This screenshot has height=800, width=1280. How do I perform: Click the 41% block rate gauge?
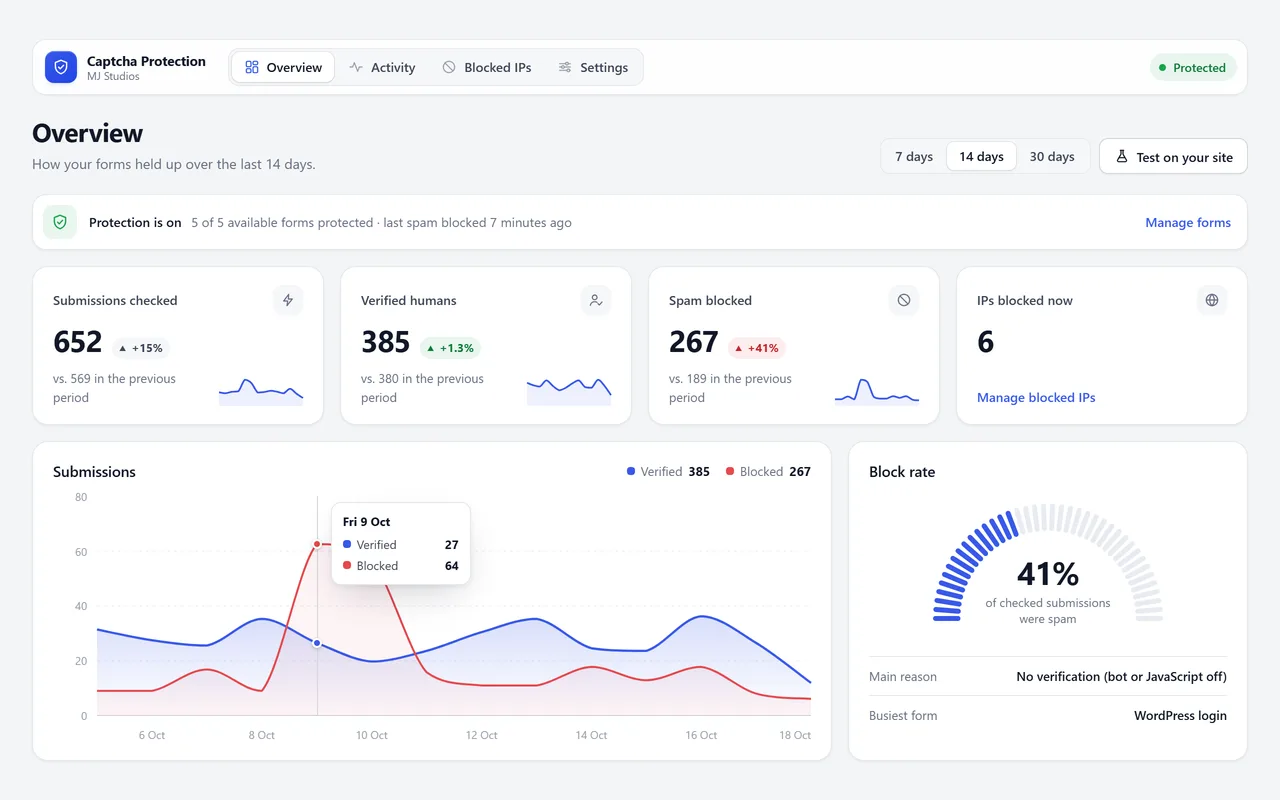(x=1048, y=563)
